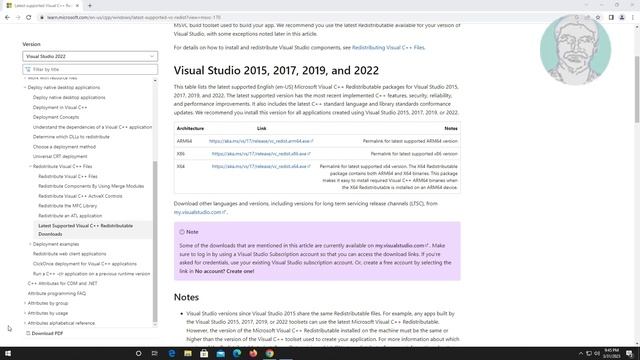
Task: Click the browser forward arrow
Action: 18,18
